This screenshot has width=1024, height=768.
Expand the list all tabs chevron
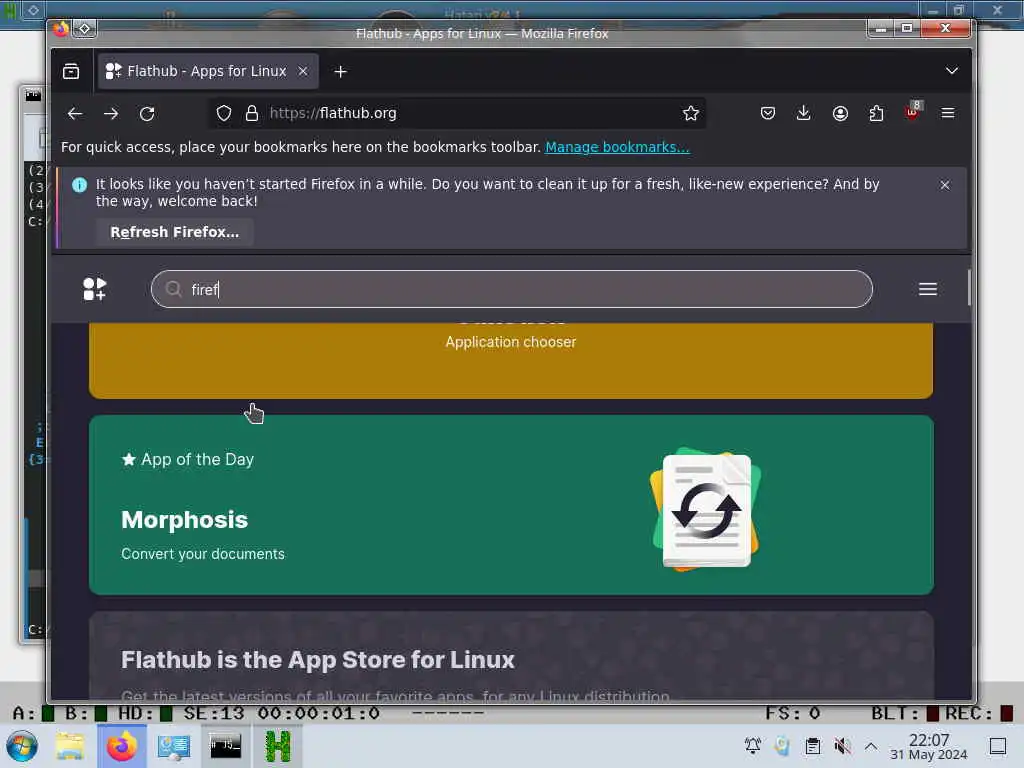952,71
